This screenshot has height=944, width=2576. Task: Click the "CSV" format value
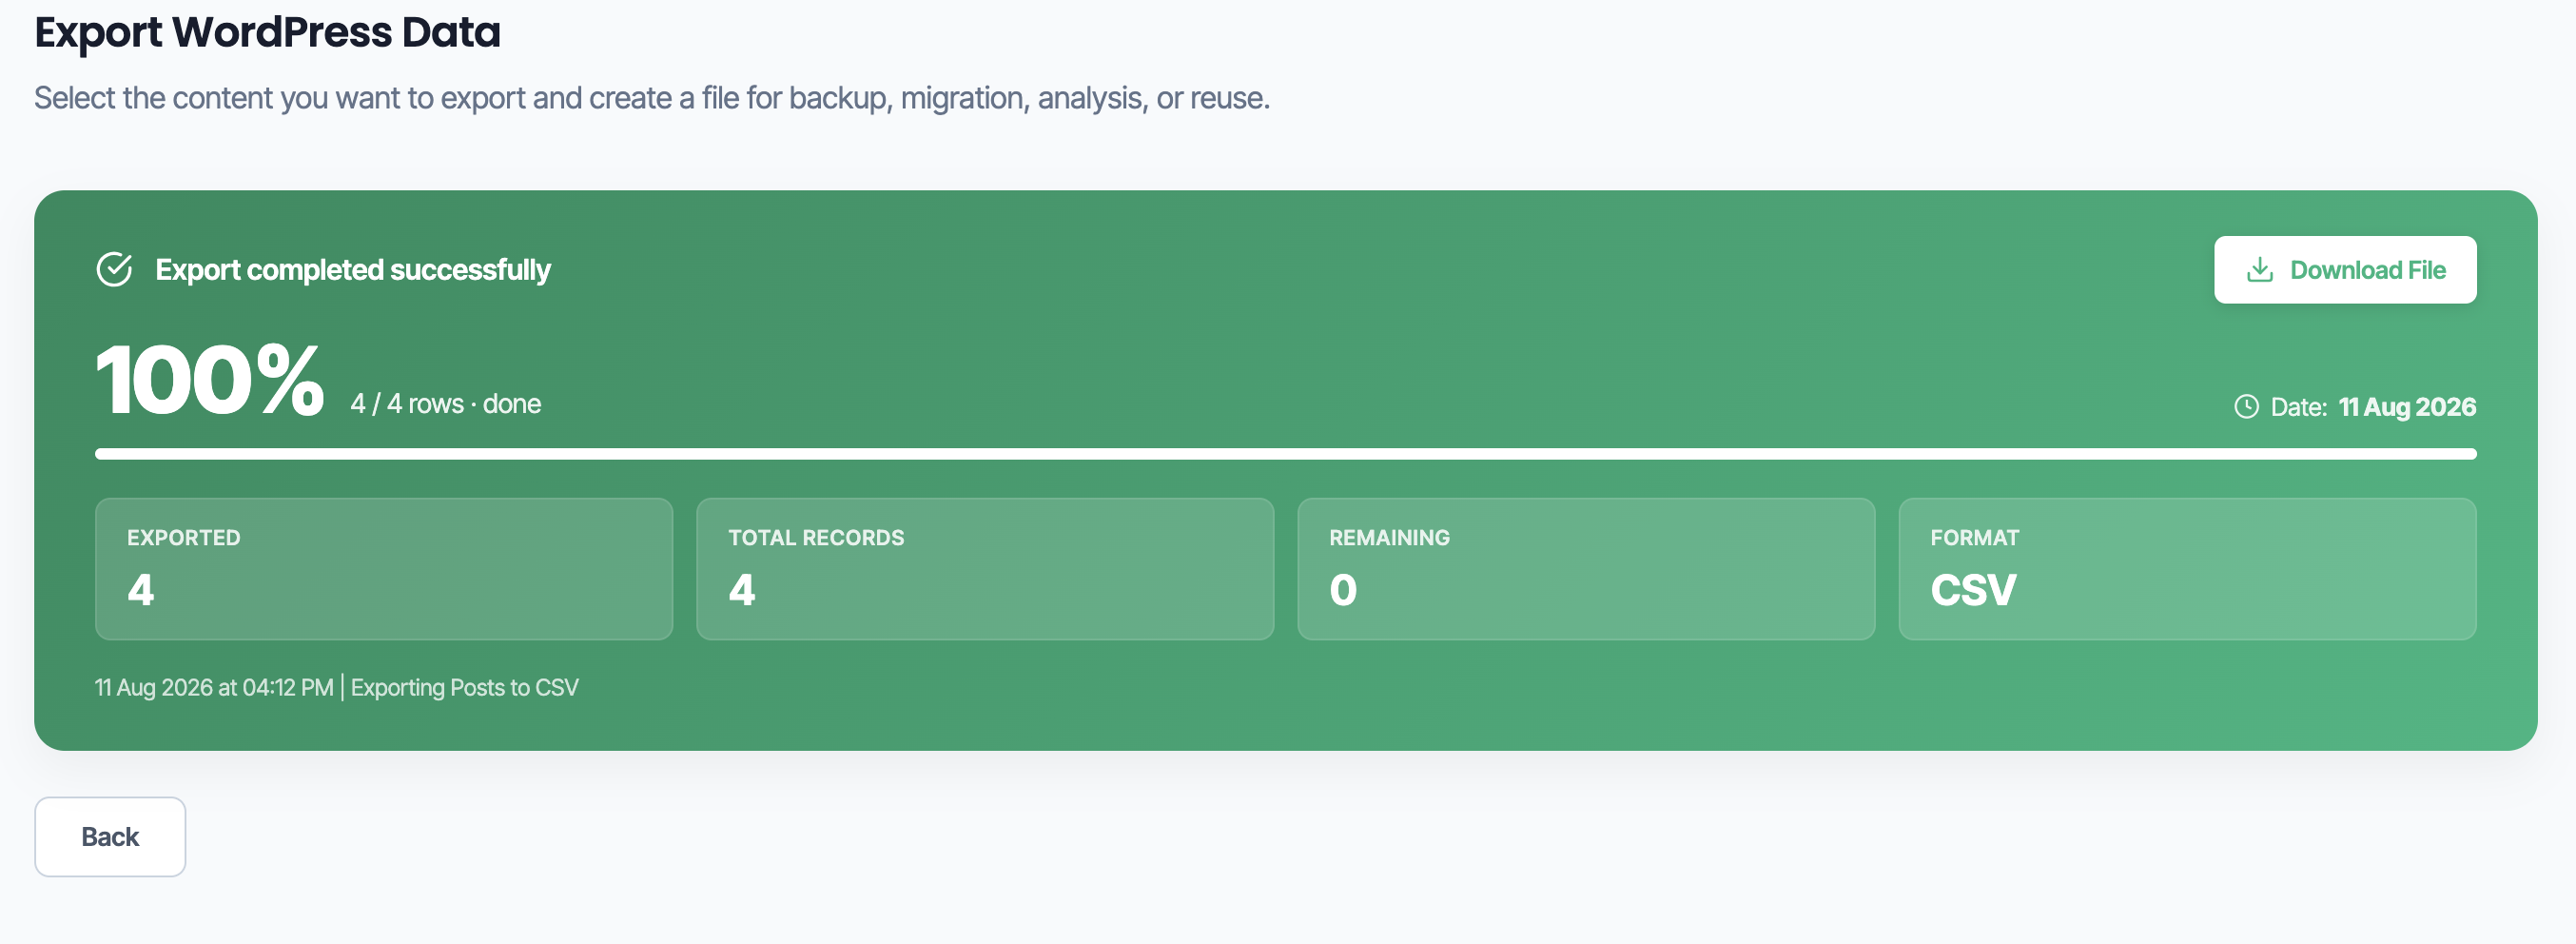click(1973, 590)
